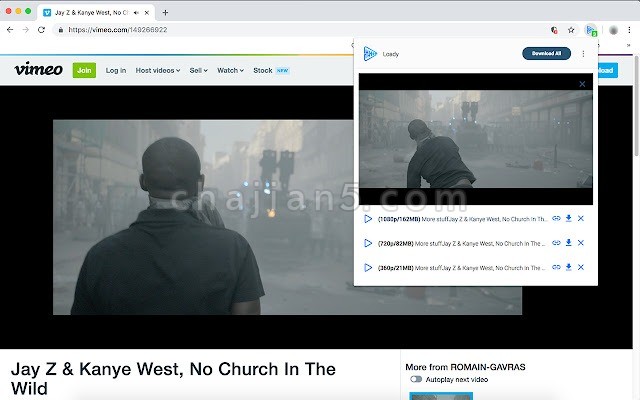Remove the 1080p/162MB entry from list
The width and height of the screenshot is (640, 400).
[x=581, y=218]
